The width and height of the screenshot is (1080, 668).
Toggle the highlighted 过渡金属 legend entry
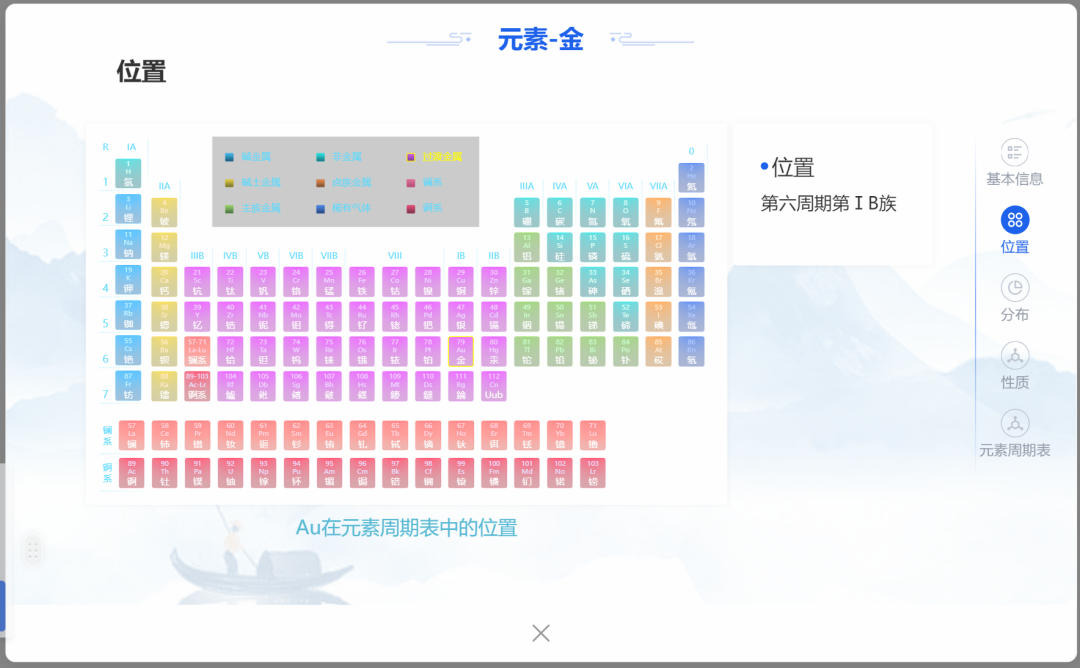[x=410, y=157]
